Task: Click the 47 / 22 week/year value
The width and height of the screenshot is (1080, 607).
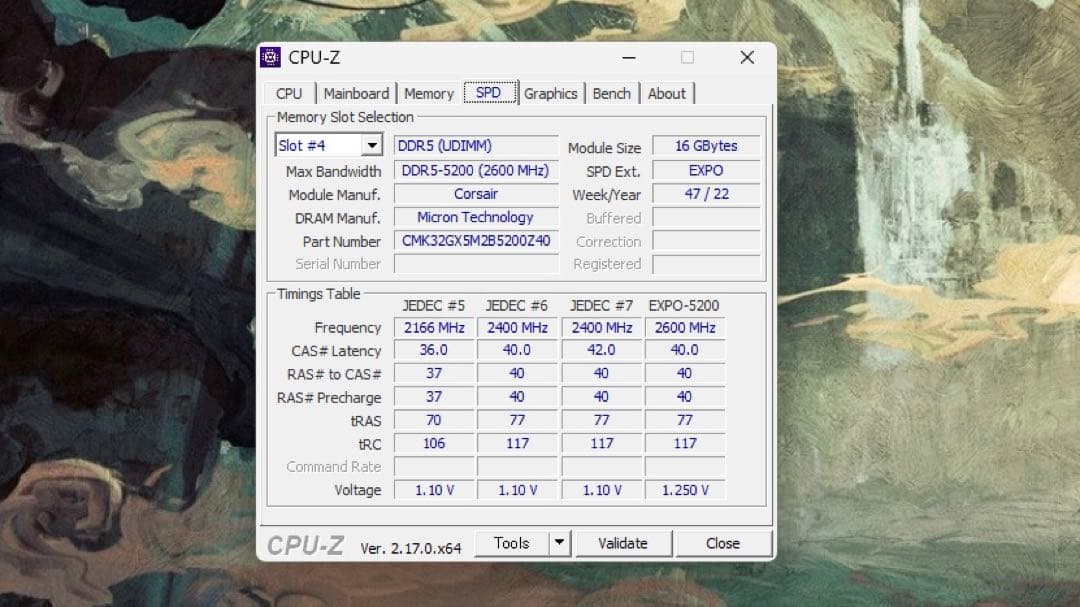Action: tap(706, 194)
